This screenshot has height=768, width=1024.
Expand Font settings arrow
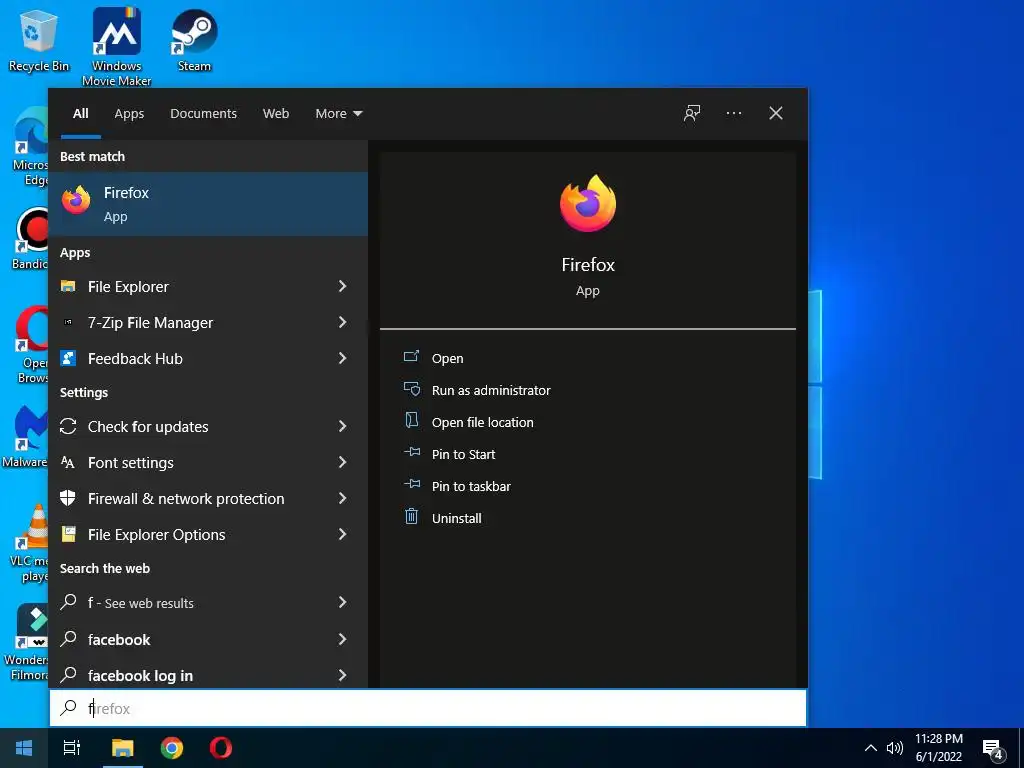coord(342,462)
